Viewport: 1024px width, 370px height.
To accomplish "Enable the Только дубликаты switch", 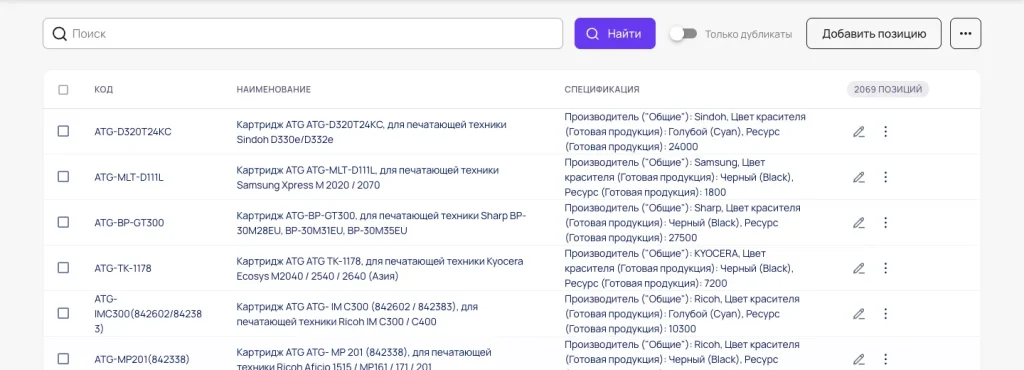I will pyautogui.click(x=683, y=33).
